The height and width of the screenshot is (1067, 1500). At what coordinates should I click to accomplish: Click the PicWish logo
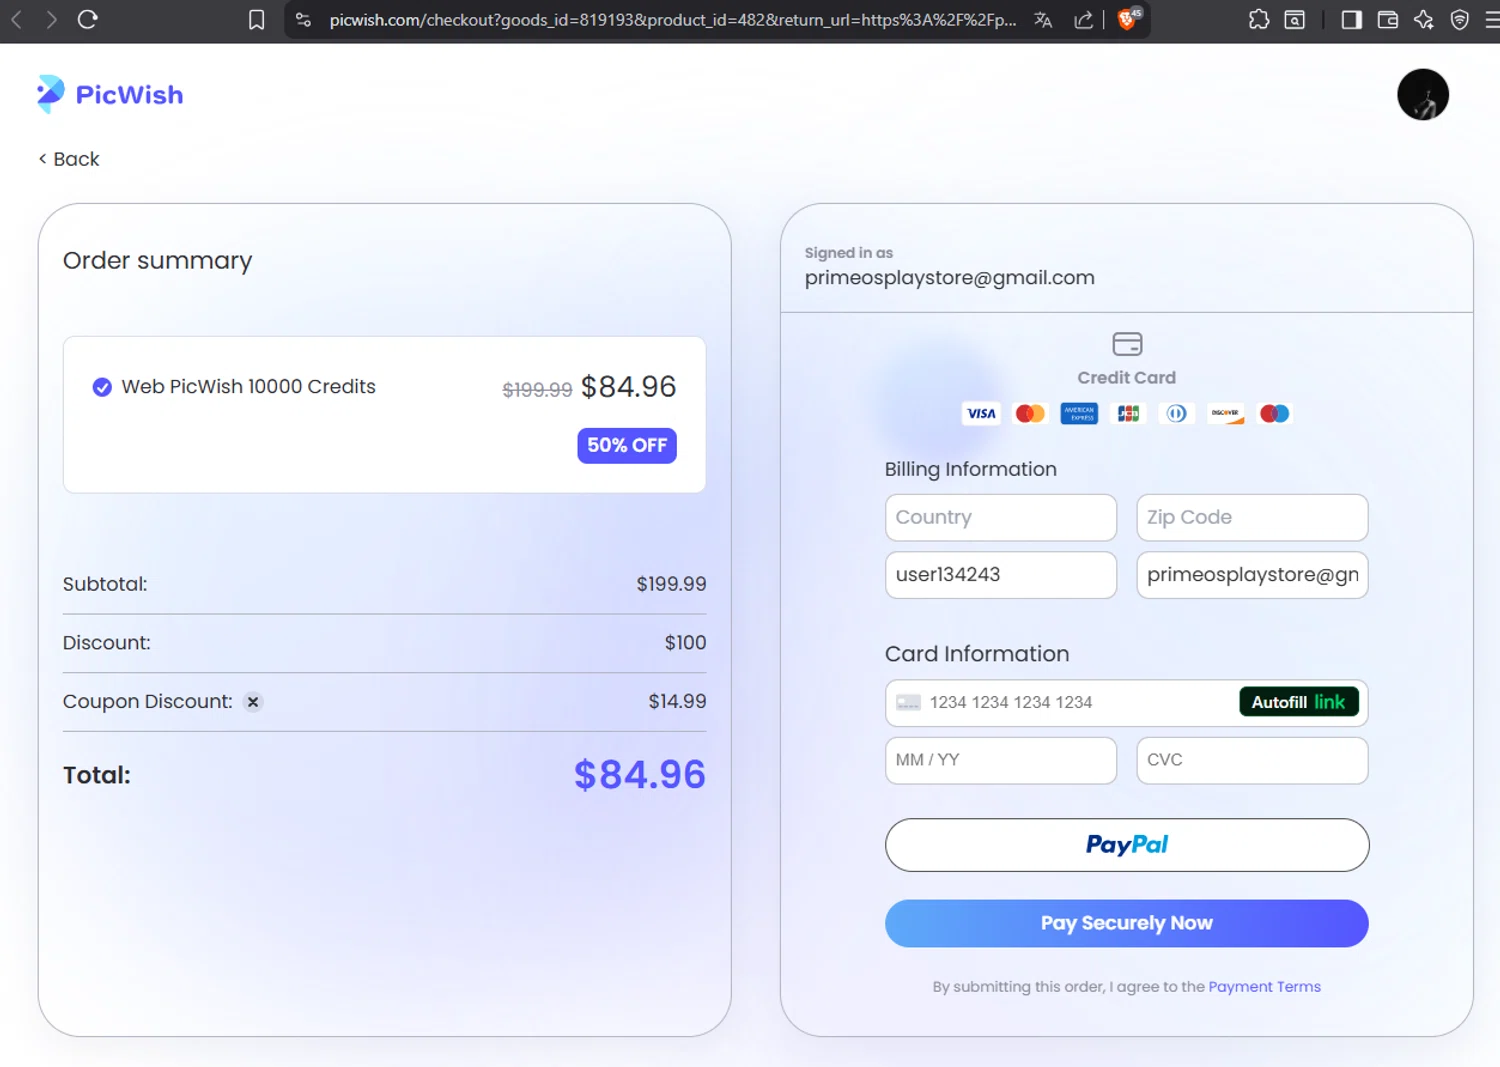point(110,94)
